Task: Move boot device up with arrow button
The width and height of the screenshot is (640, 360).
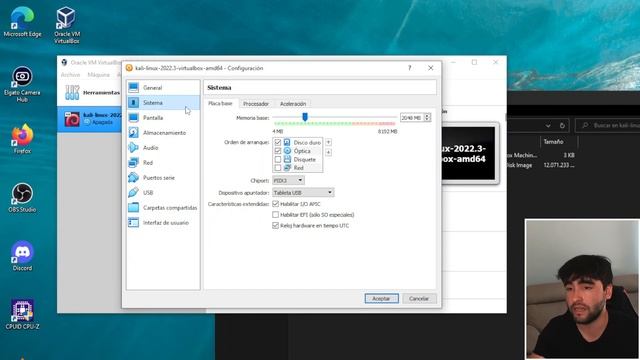Action: pos(329,142)
